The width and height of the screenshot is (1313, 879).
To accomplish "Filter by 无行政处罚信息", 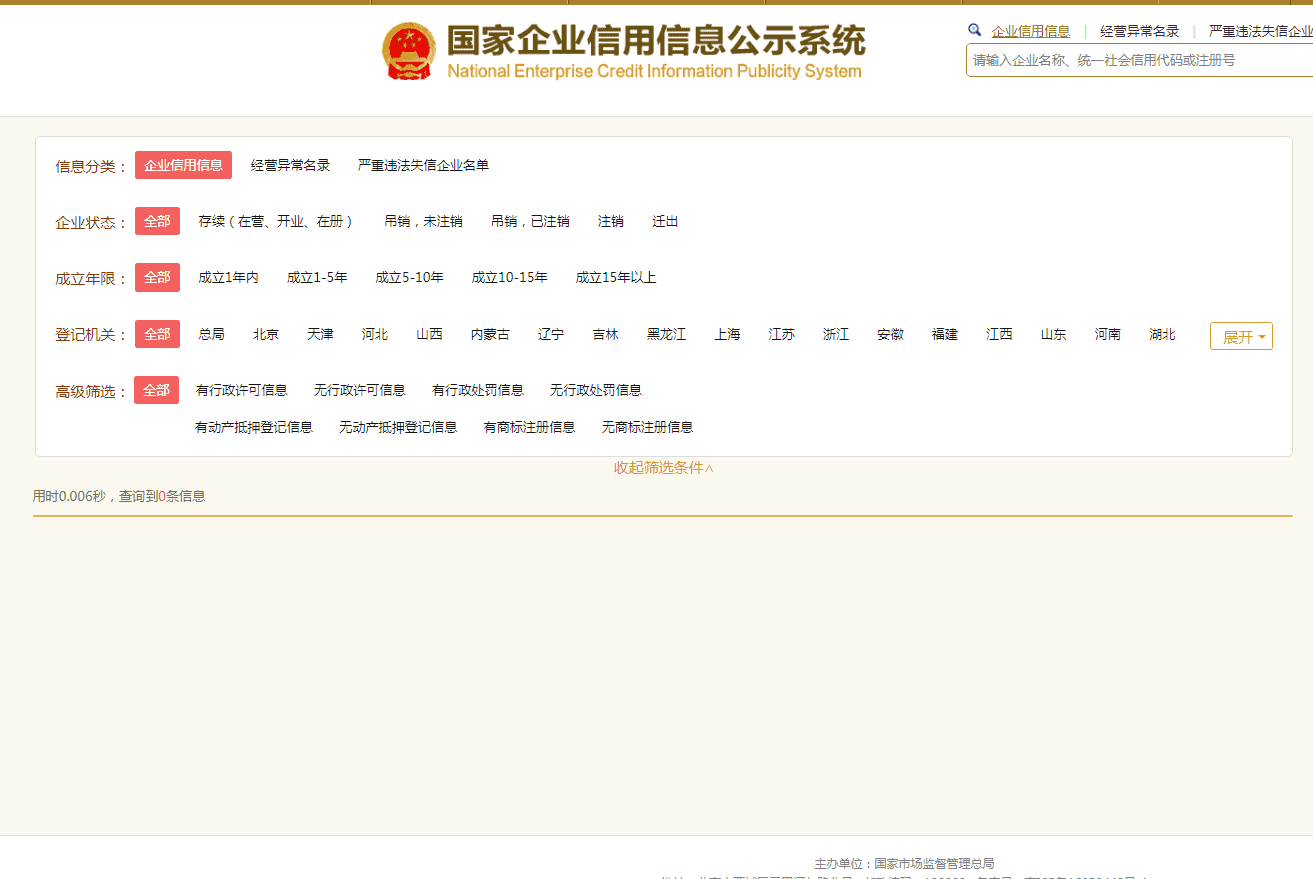I will (x=595, y=390).
